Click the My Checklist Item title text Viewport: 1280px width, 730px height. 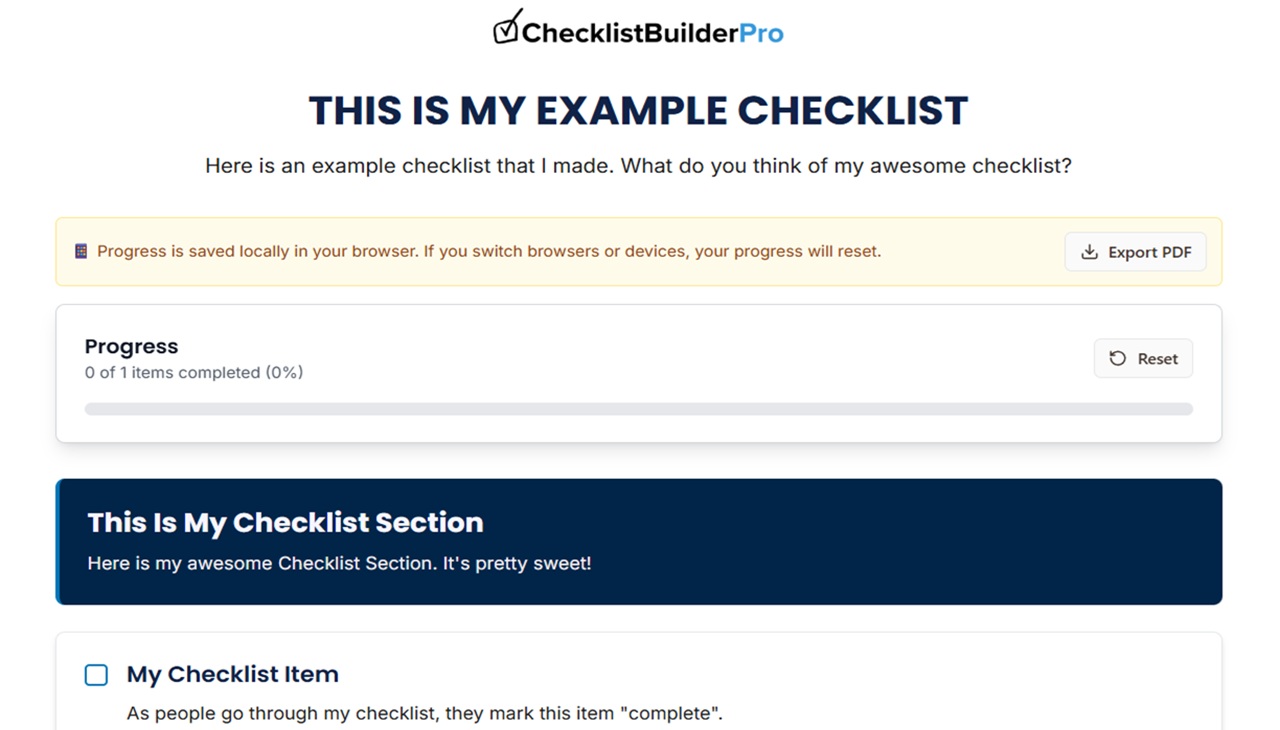232,674
